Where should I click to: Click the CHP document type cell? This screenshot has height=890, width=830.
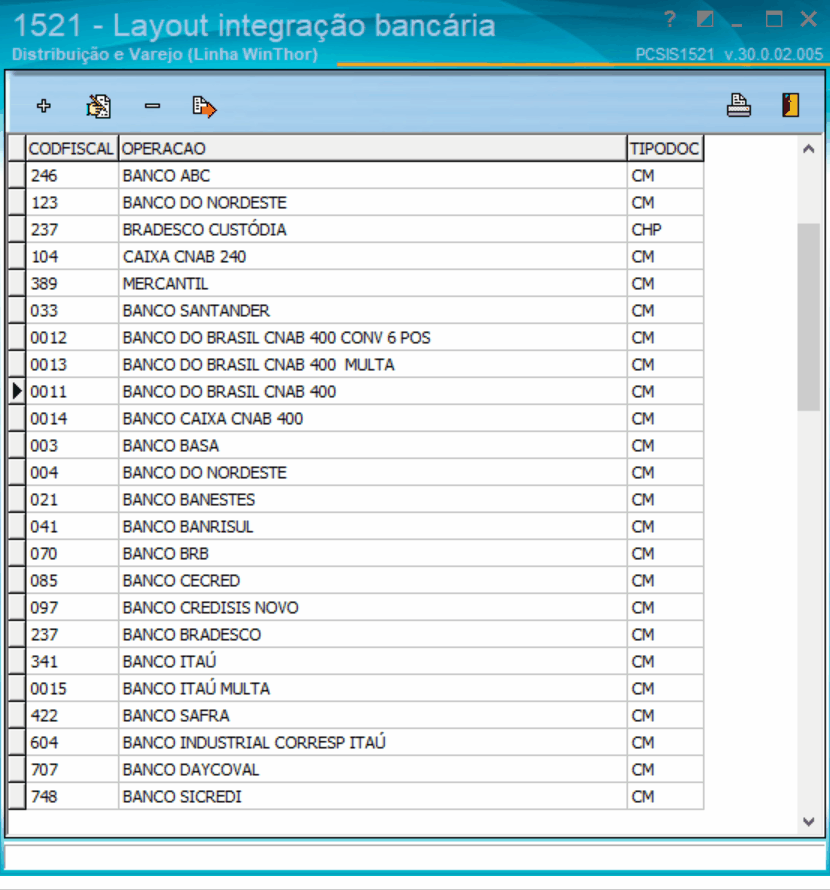[665, 229]
